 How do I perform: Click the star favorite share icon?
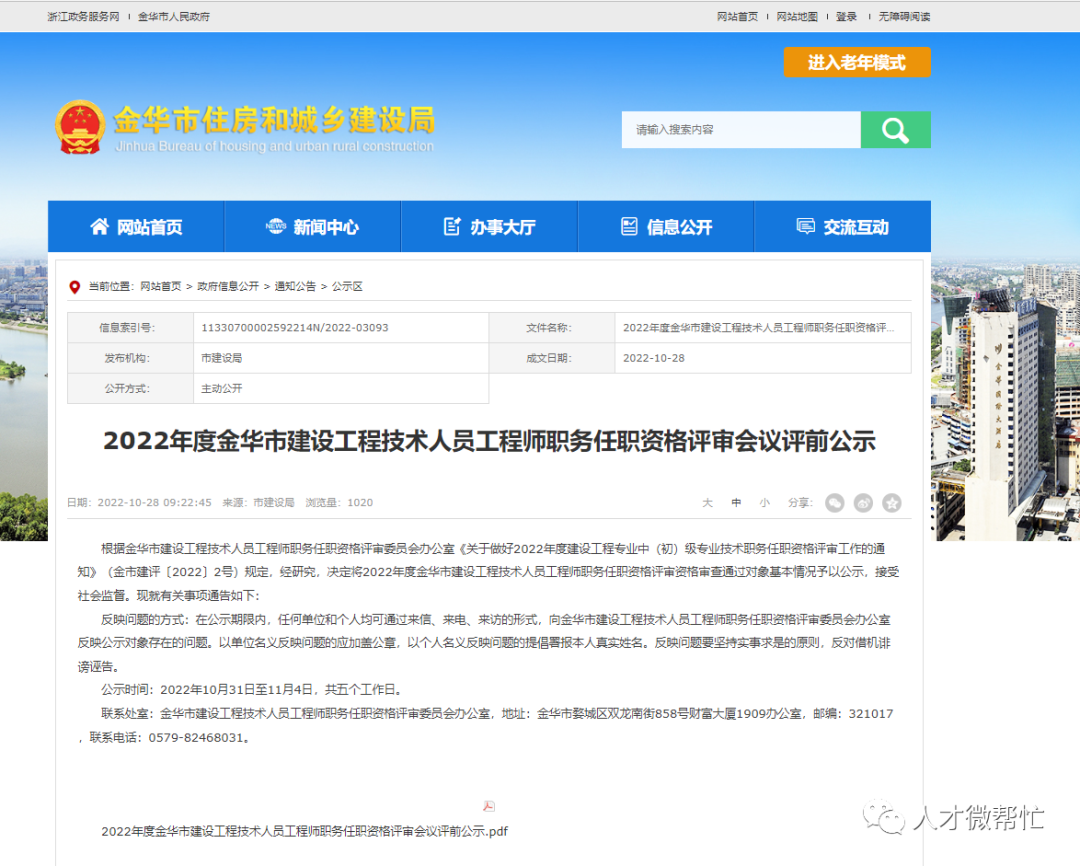click(x=891, y=502)
